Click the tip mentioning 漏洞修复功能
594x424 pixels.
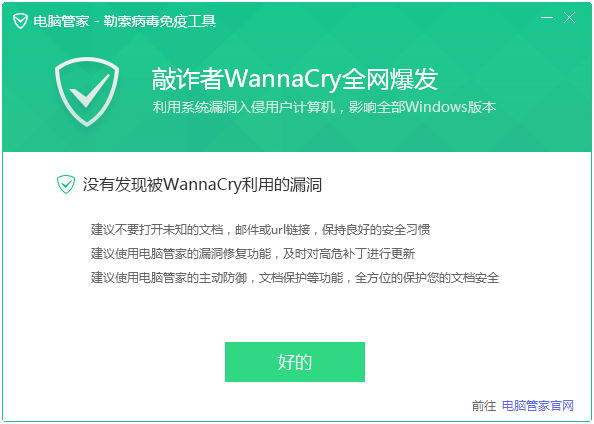[x=253, y=253]
